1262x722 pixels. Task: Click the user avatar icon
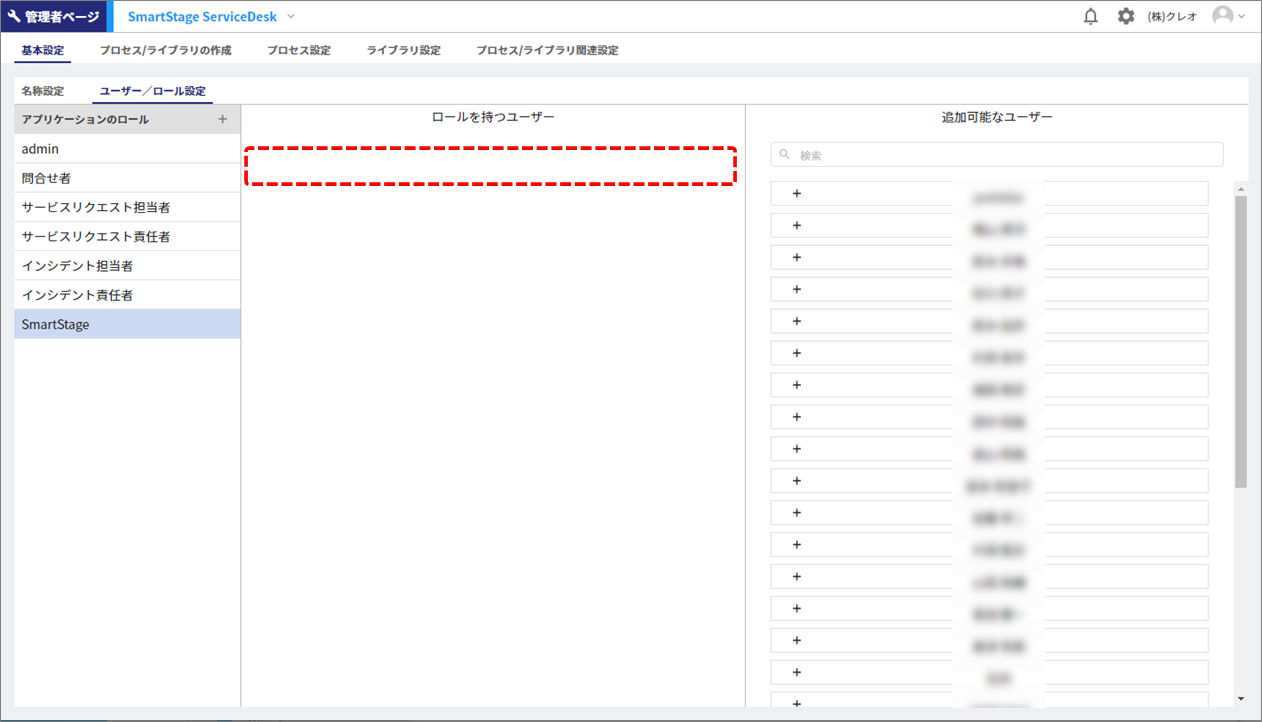tap(1222, 16)
